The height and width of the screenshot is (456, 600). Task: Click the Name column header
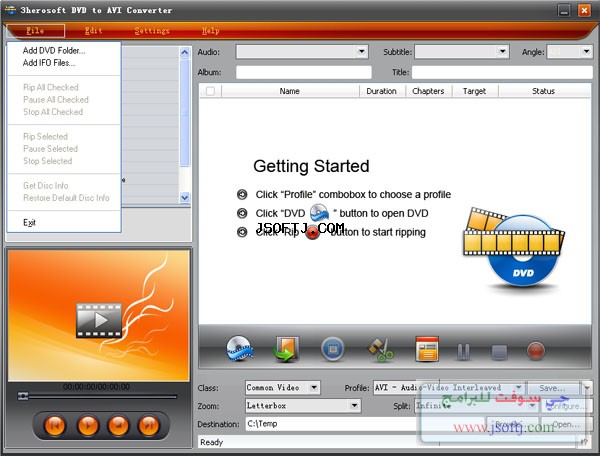click(x=290, y=91)
